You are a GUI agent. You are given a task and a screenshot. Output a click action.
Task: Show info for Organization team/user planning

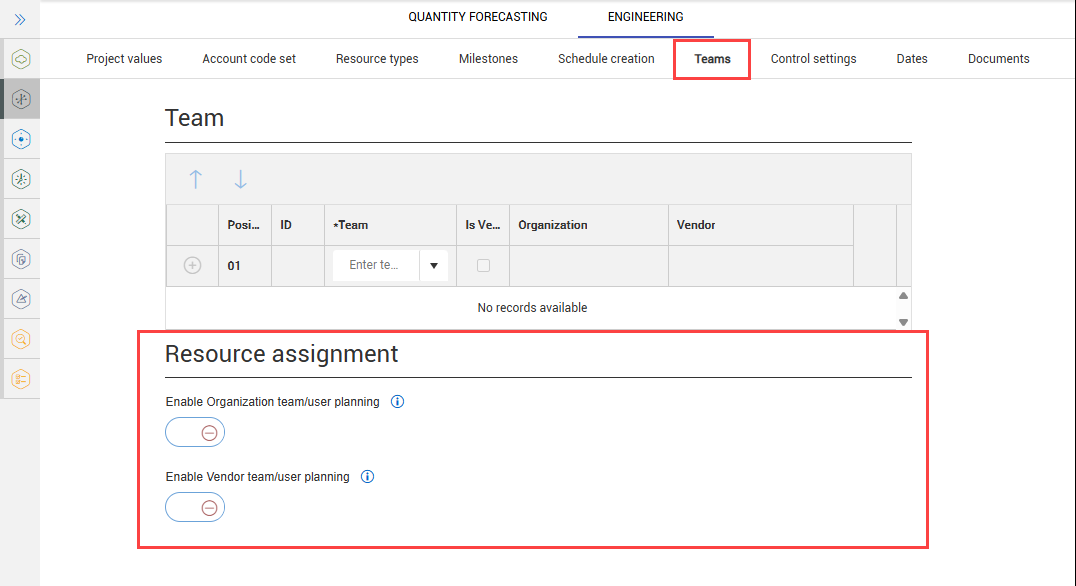tap(397, 402)
